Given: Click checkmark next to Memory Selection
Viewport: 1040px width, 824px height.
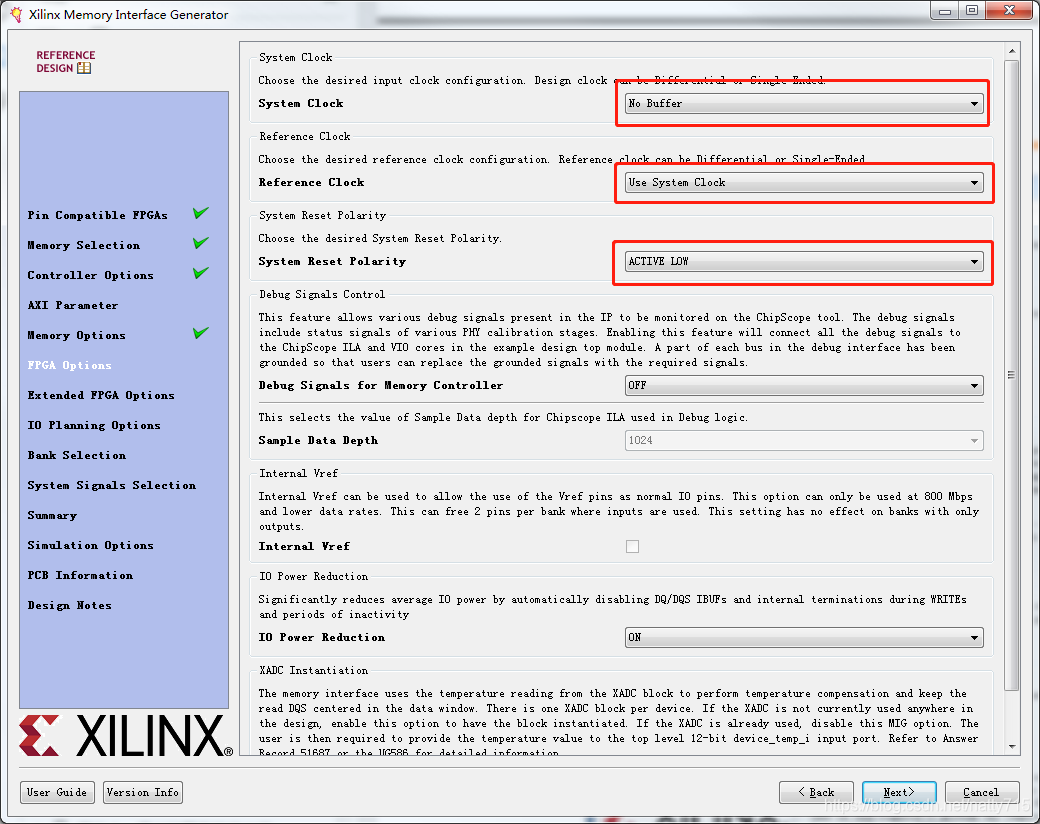Looking at the screenshot, I should click(201, 243).
